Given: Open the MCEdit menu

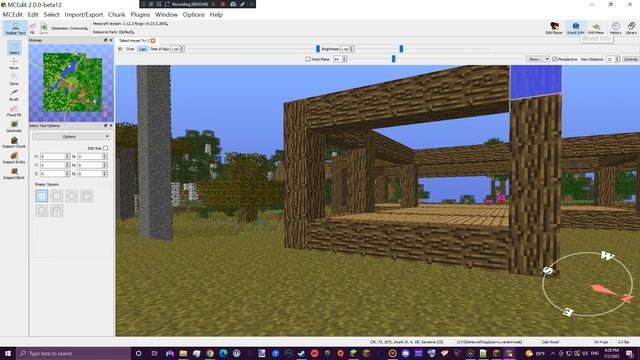Looking at the screenshot, I should click(13, 15).
